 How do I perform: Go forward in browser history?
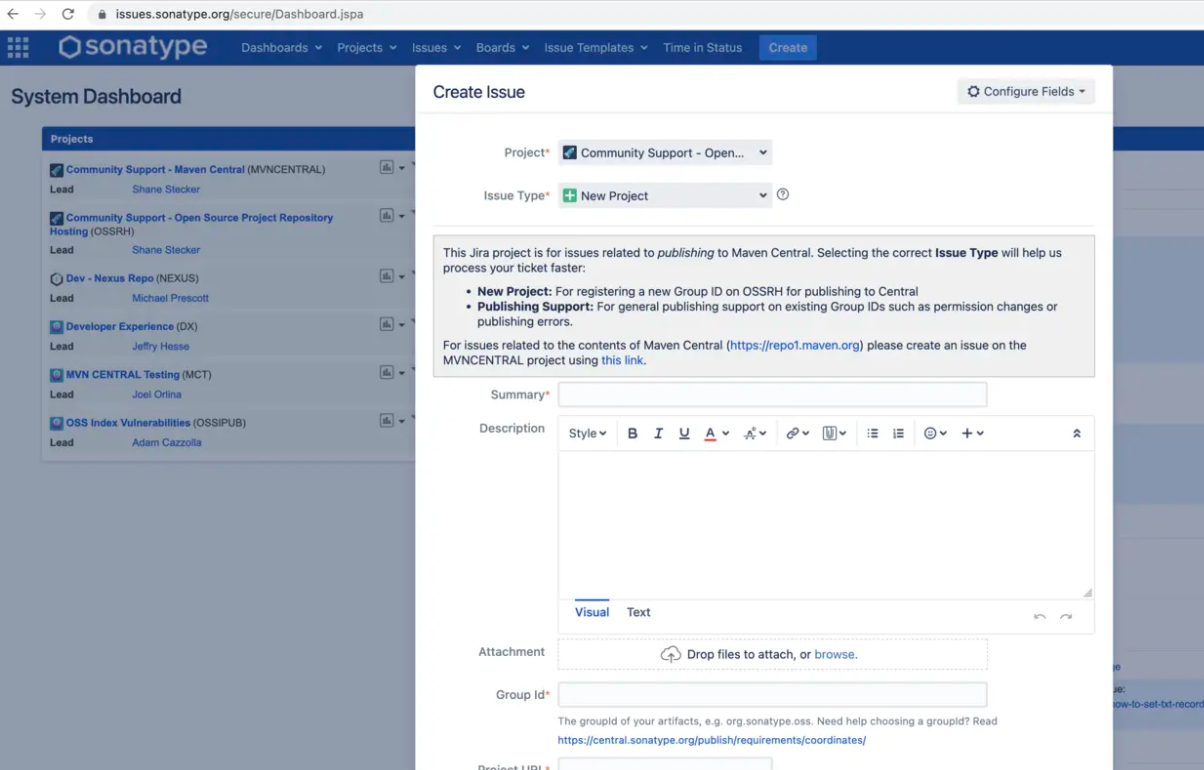click(40, 14)
